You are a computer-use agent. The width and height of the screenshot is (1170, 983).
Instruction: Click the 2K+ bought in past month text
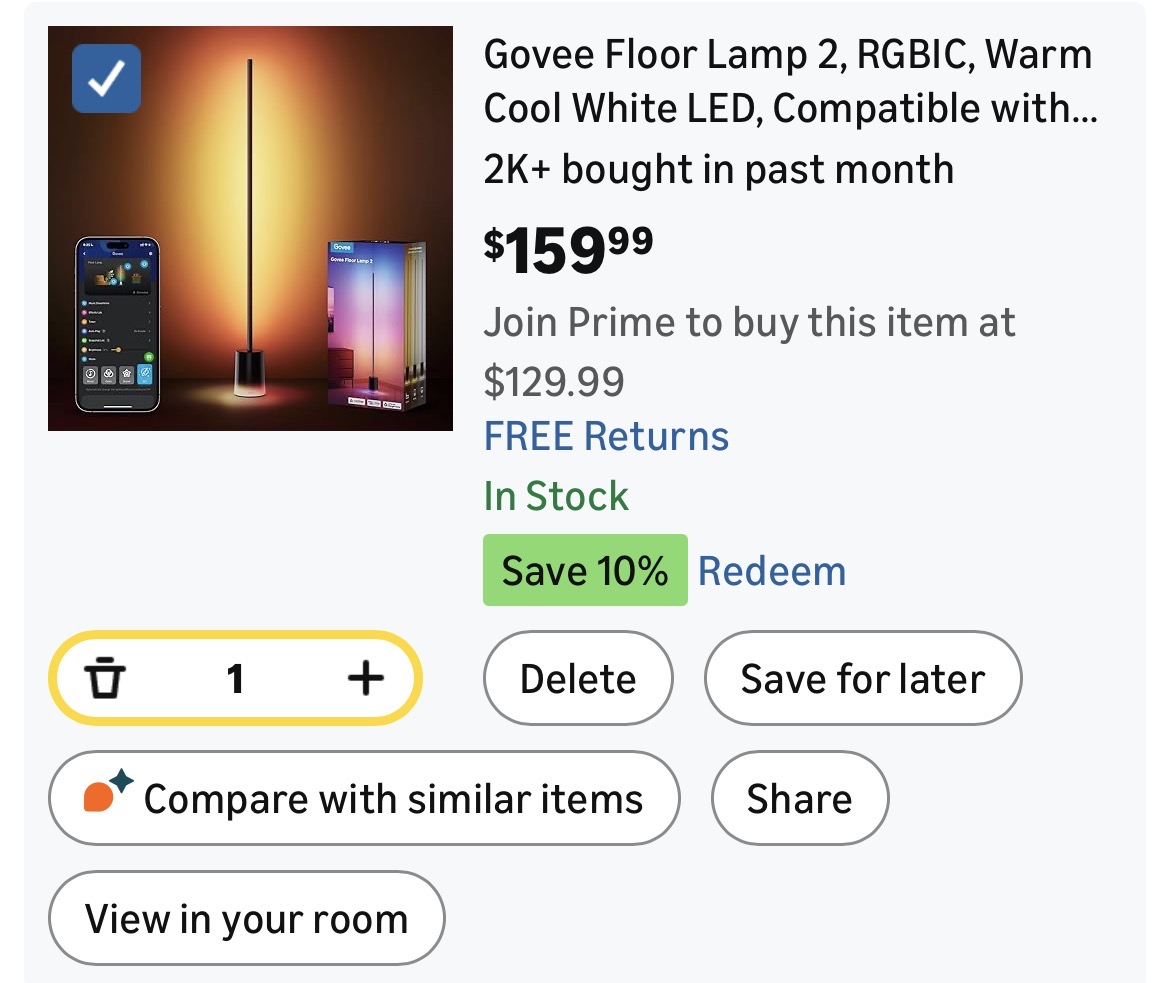718,169
